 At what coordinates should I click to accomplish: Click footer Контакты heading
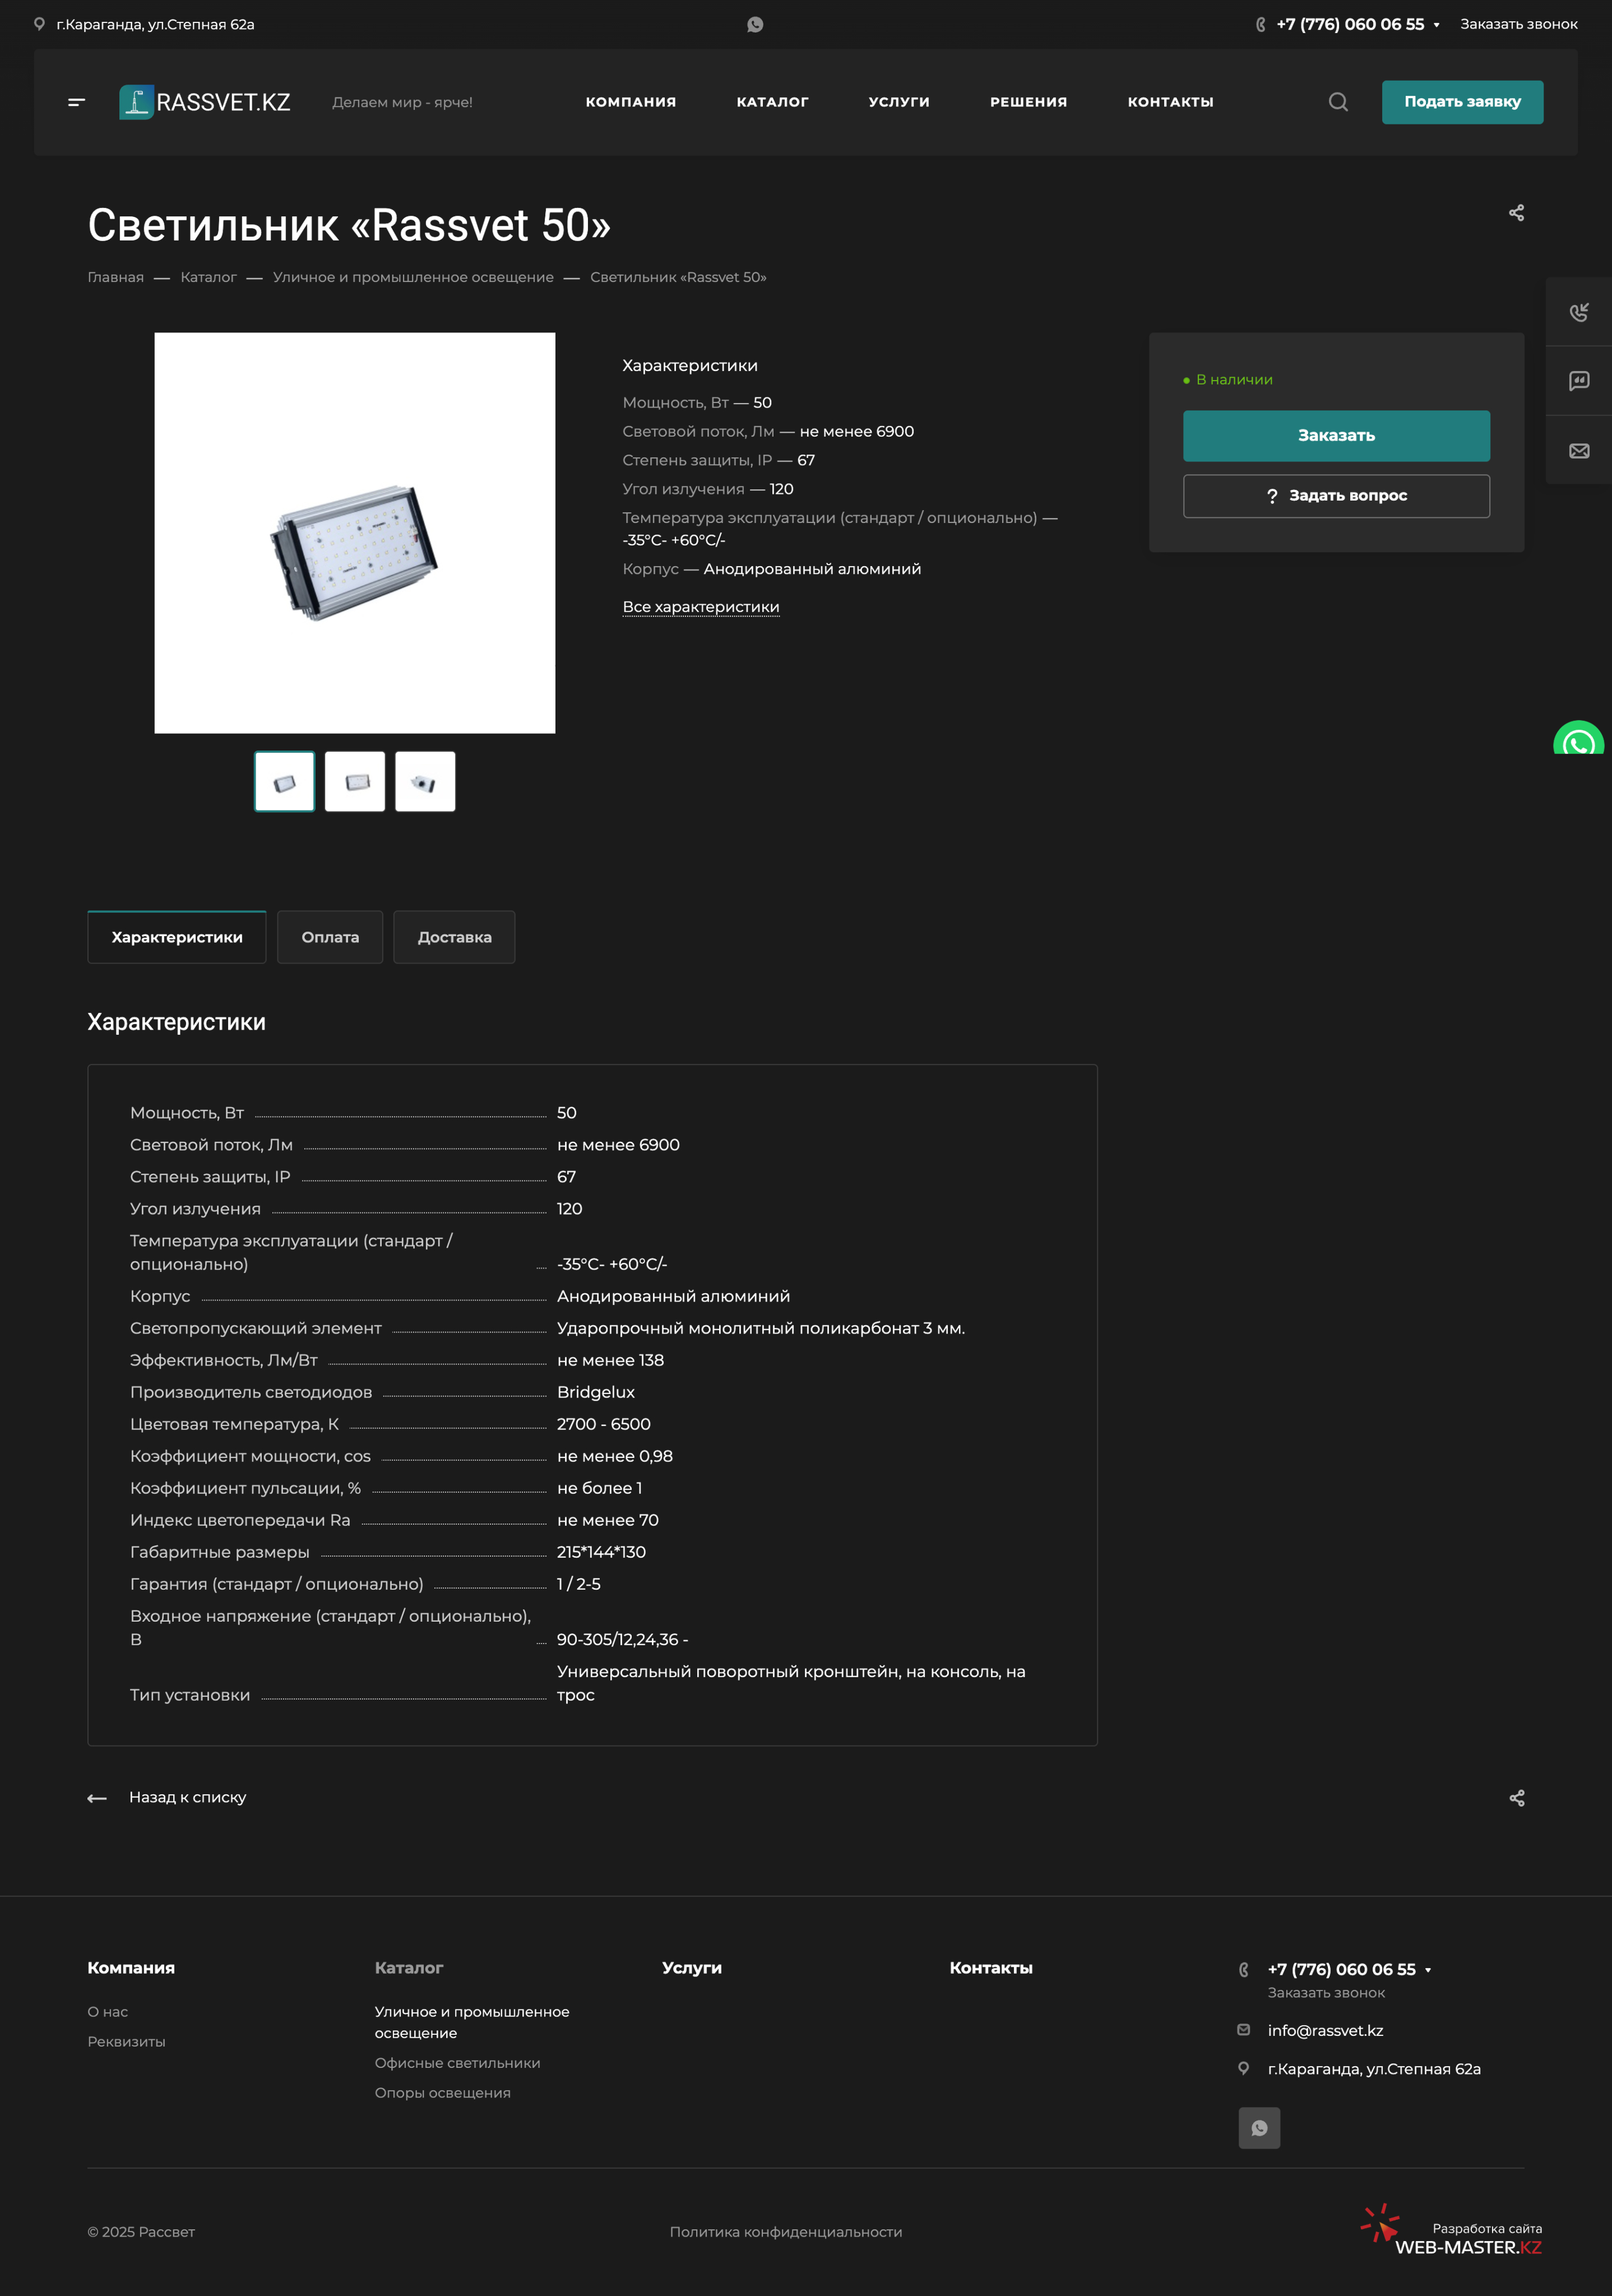point(990,1968)
